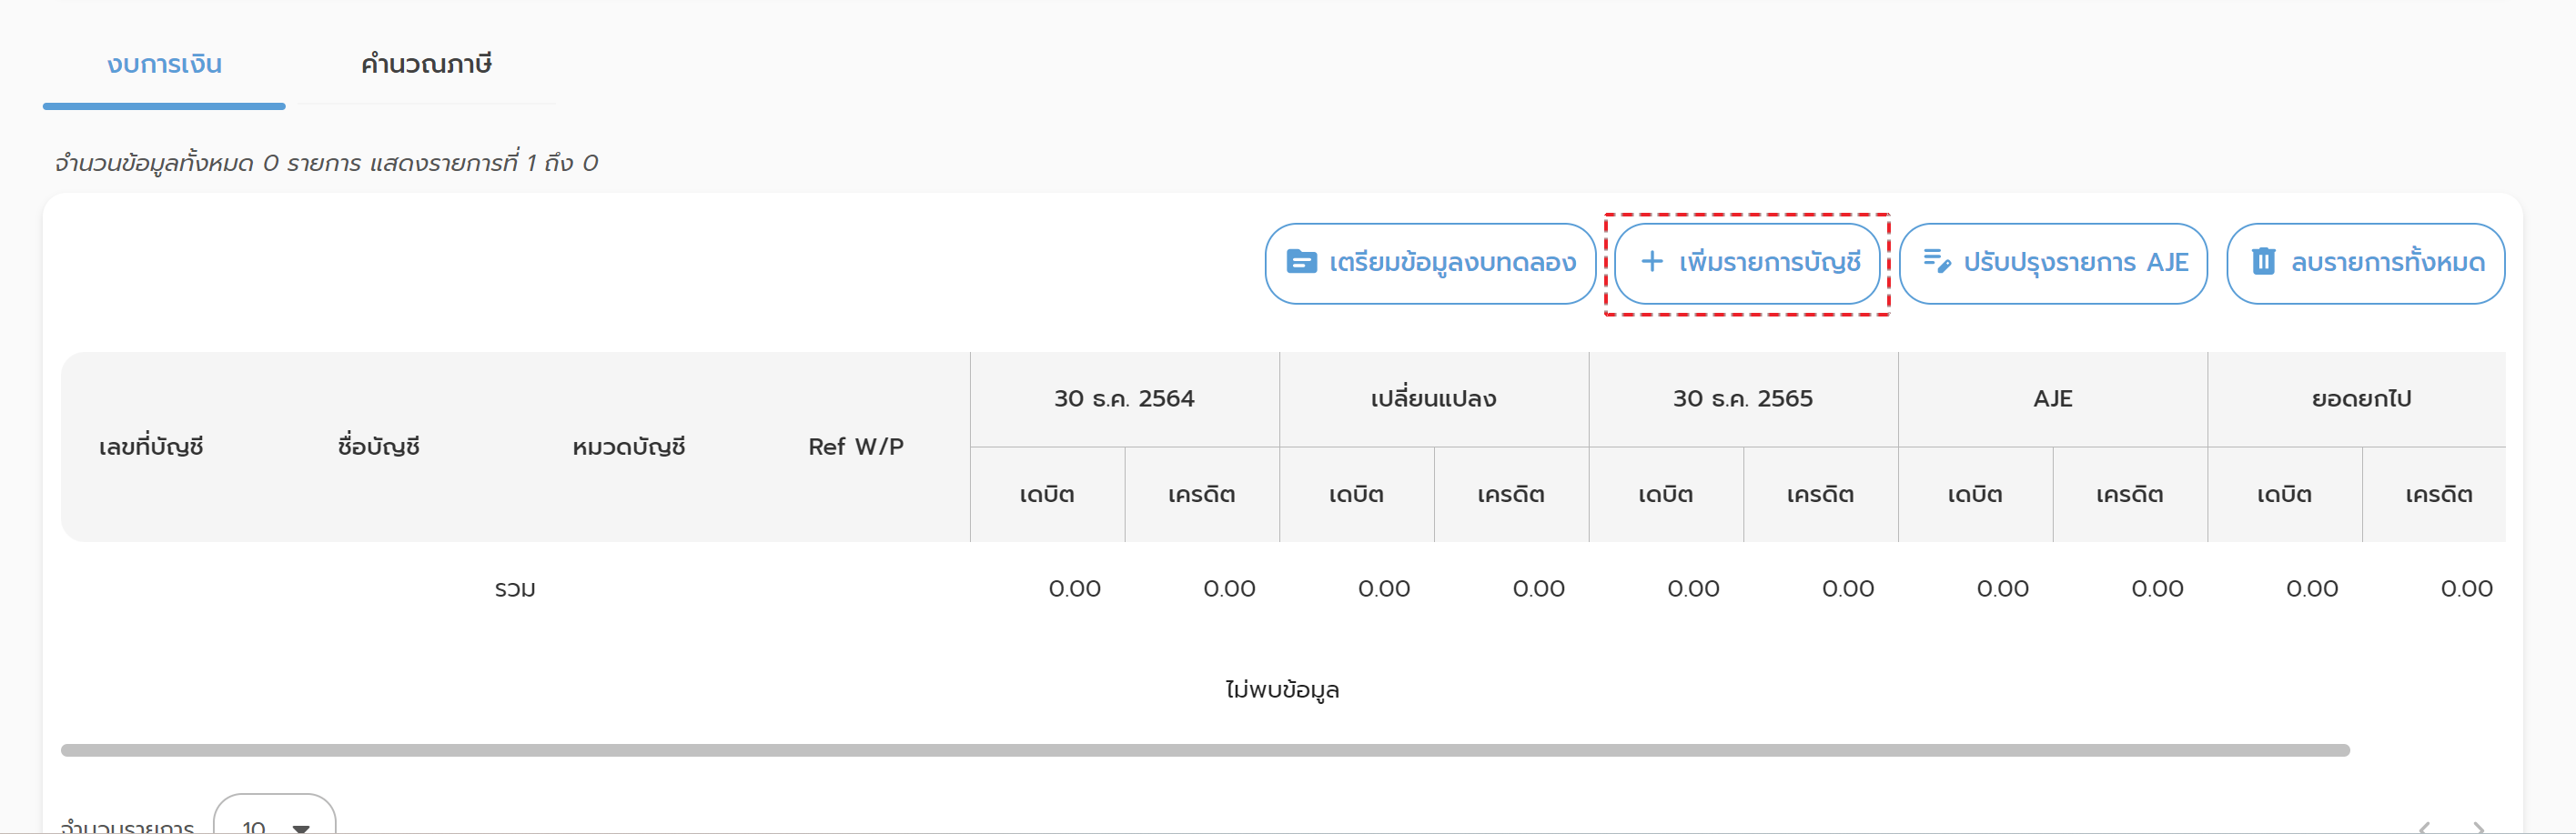This screenshot has width=2576, height=834.
Task: Click the edit-list icon on ปรับปรุงรายการ AJE
Action: (1936, 262)
